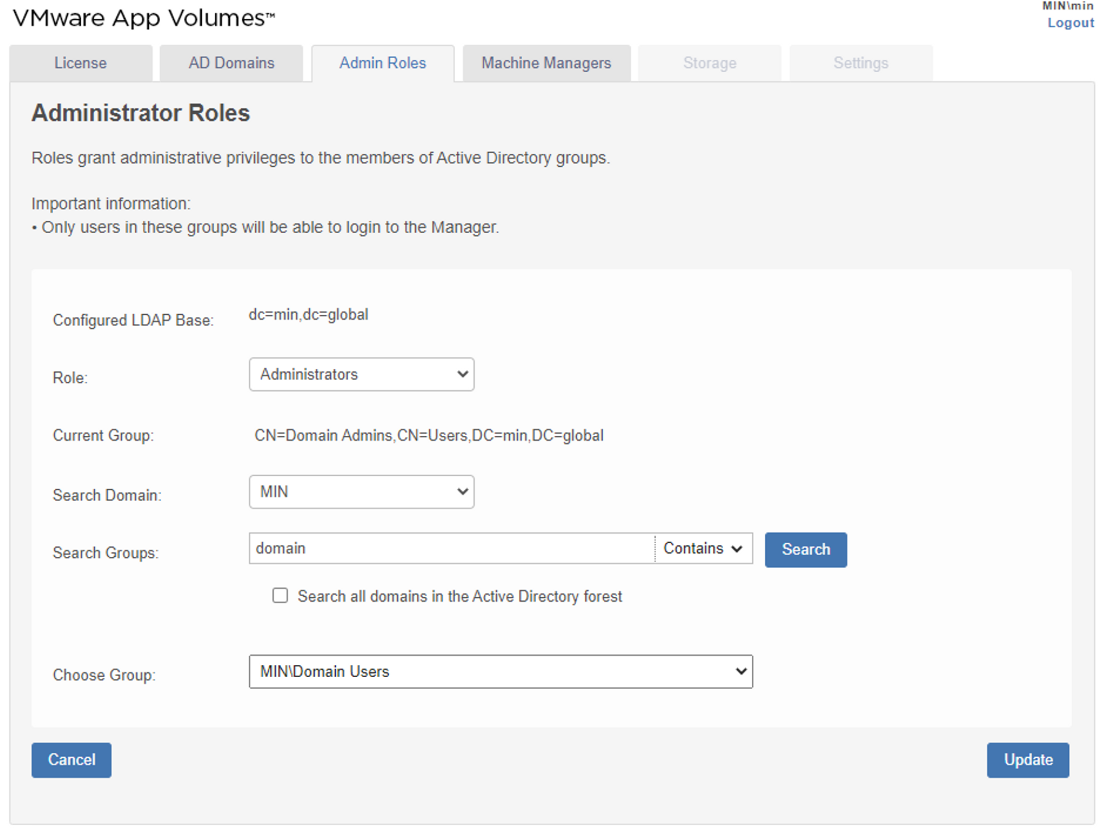Image resolution: width=1106 pixels, height=832 pixels.
Task: Click the Administrator Roles heading
Action: (x=140, y=114)
